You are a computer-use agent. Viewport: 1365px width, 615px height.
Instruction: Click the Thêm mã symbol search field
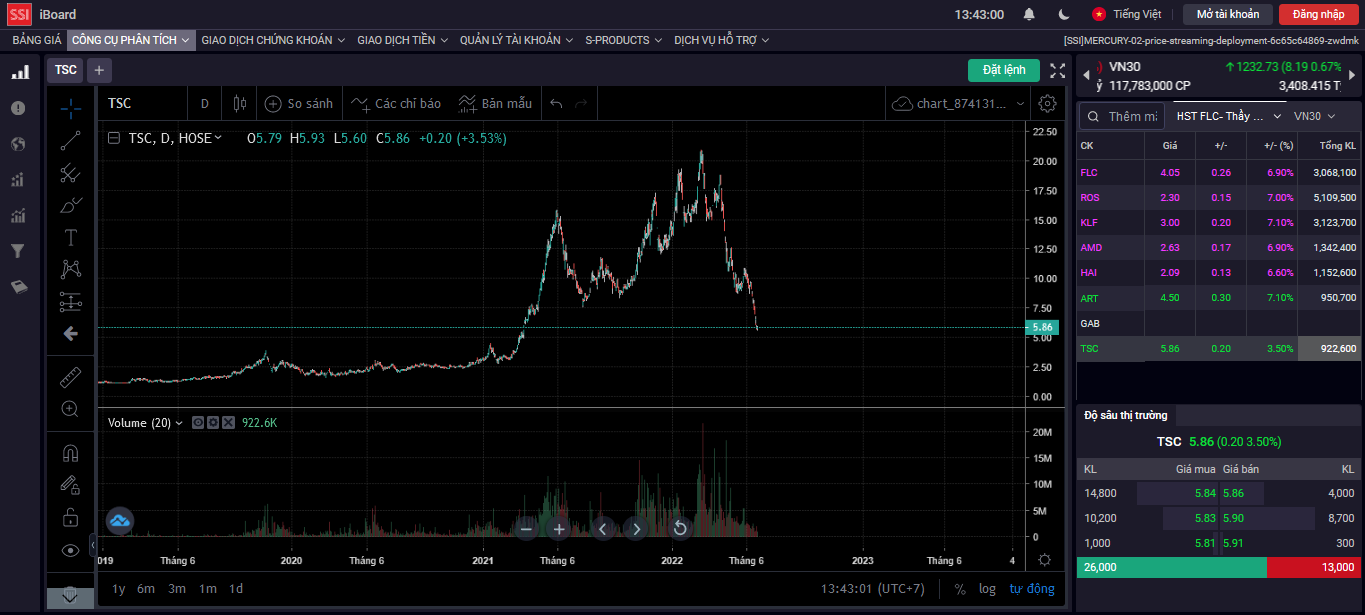[1122, 116]
